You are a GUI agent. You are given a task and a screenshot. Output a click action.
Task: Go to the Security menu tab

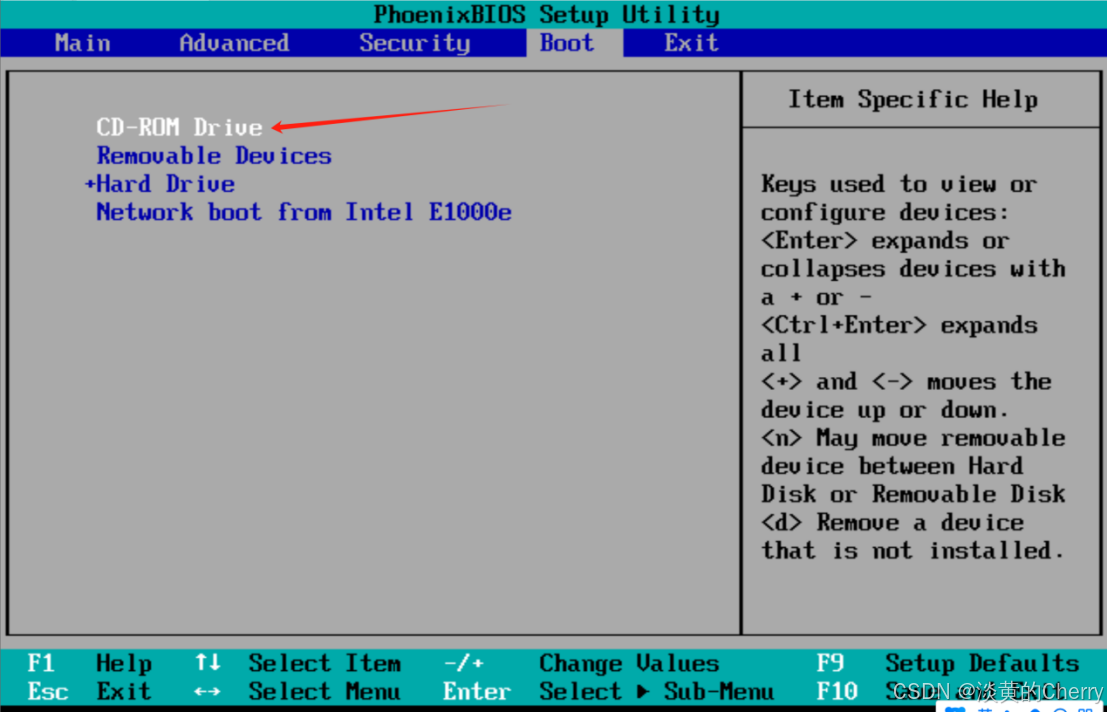[414, 43]
